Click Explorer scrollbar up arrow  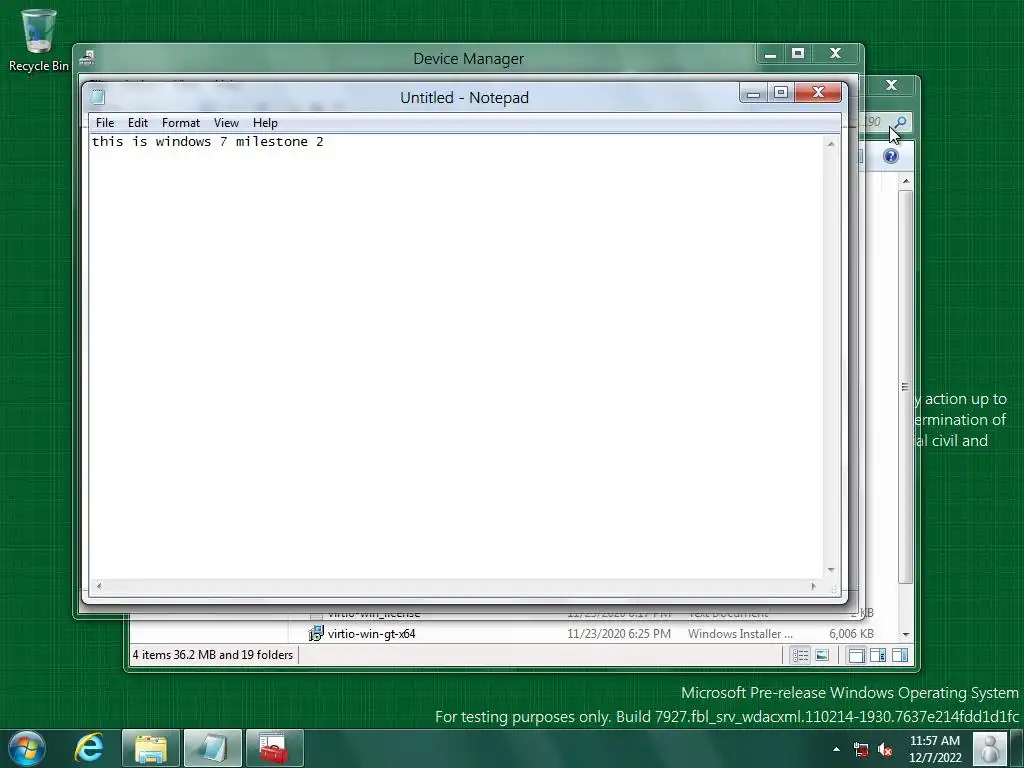tap(906, 180)
